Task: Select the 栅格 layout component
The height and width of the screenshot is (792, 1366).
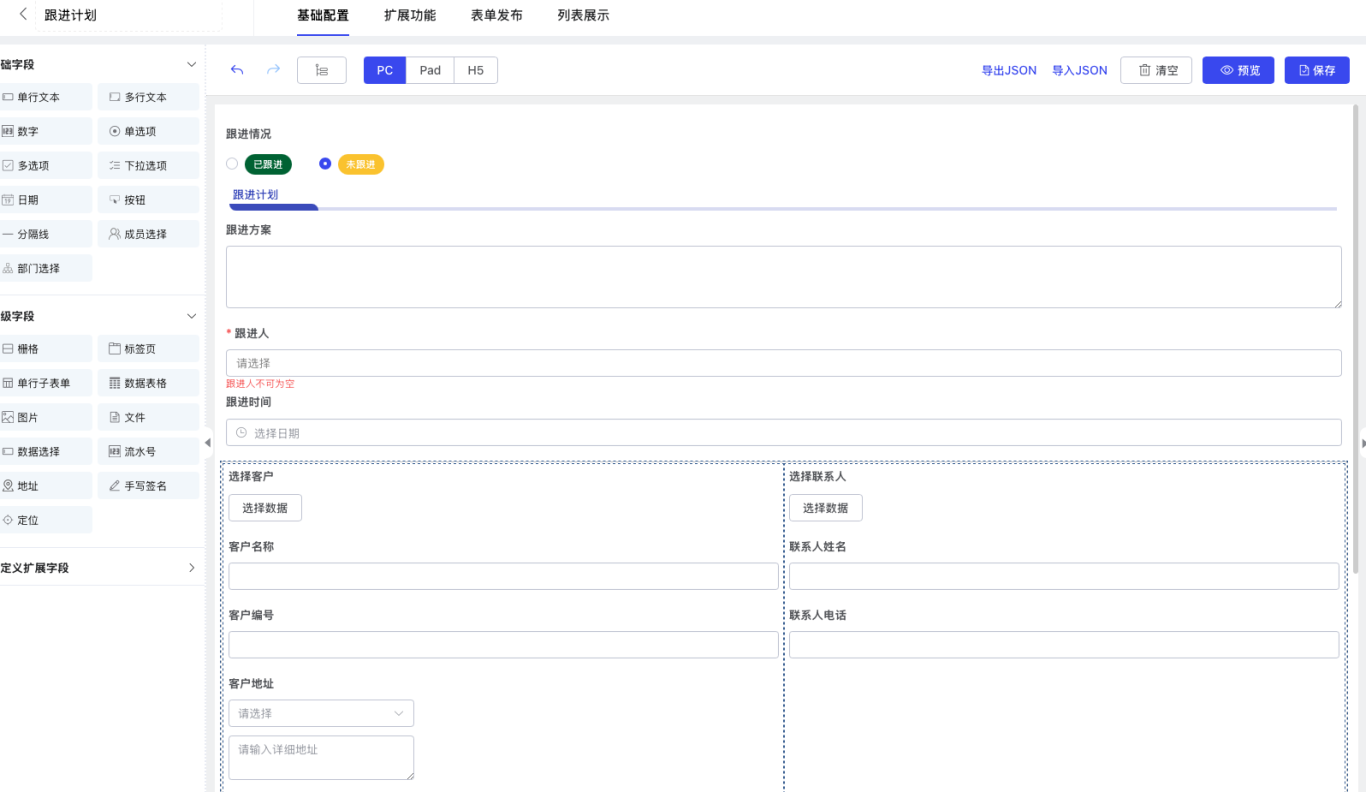Action: click(45, 349)
